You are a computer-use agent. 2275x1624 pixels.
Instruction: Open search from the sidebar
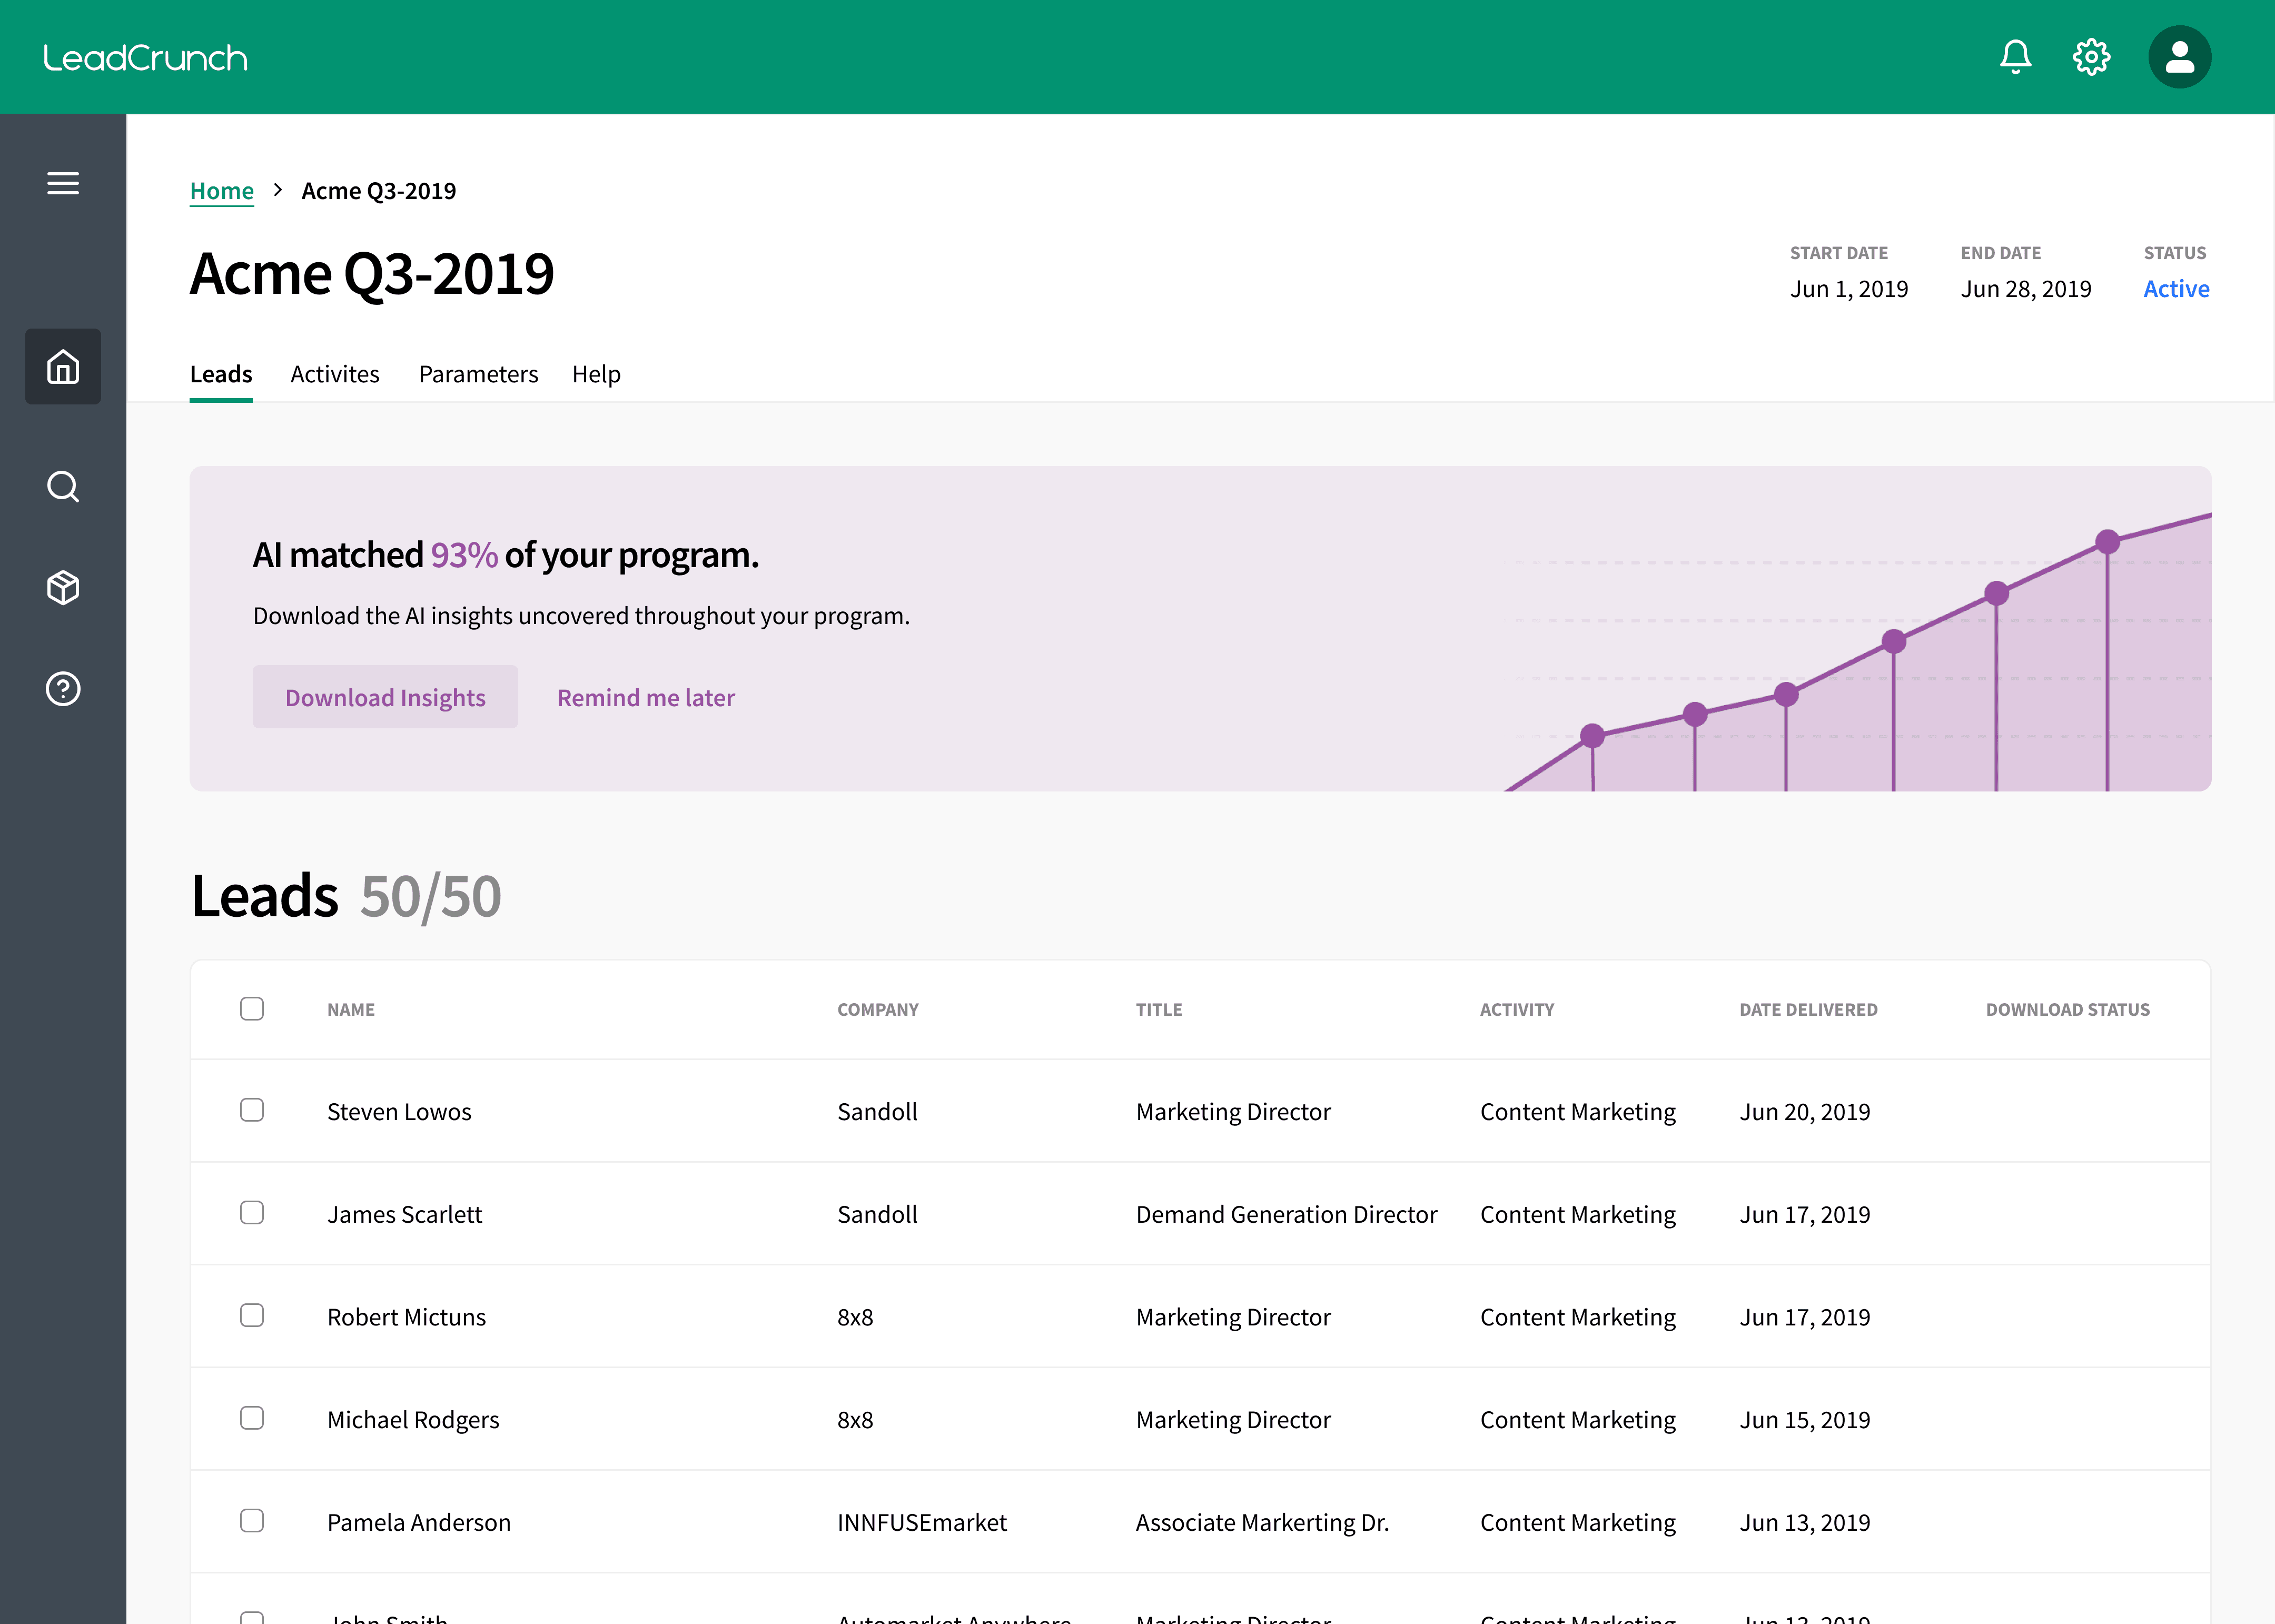(63, 487)
